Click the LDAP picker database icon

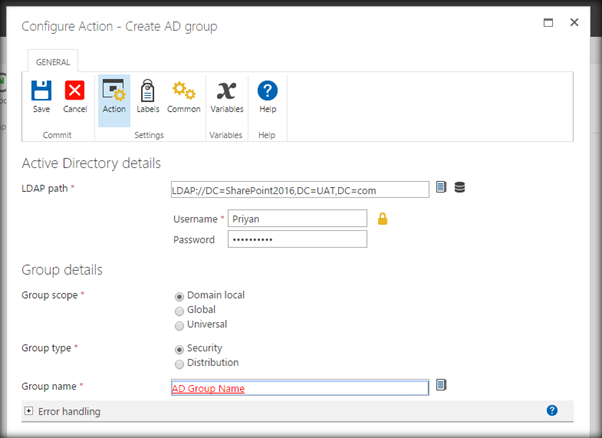460,187
